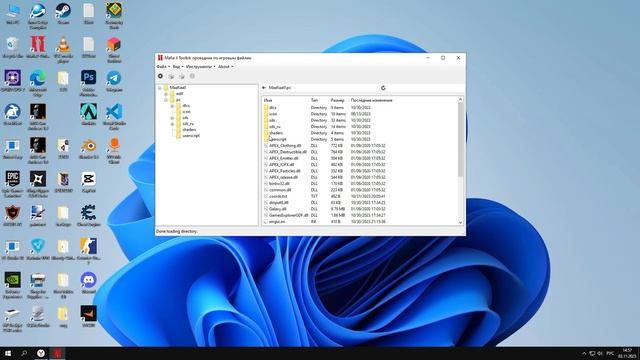This screenshot has height=360, width=640.
Task: Show hidden tray icons chevron
Action: [x=584, y=353]
